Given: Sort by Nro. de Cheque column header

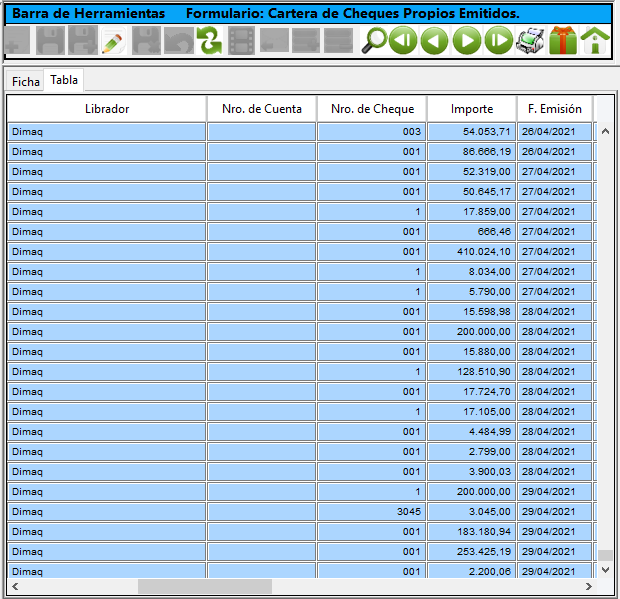Looking at the screenshot, I should (x=372, y=109).
